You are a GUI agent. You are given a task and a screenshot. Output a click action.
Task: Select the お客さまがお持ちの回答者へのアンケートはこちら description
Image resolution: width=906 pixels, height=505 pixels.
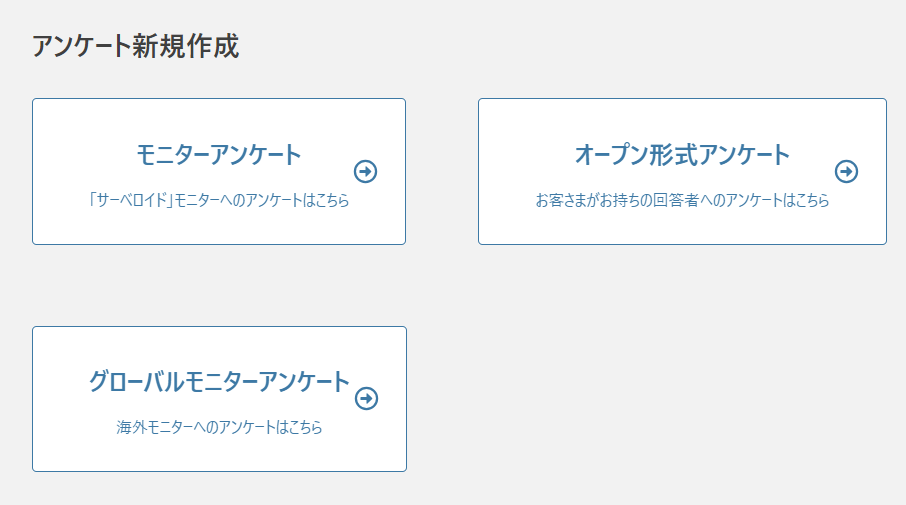click(x=682, y=200)
